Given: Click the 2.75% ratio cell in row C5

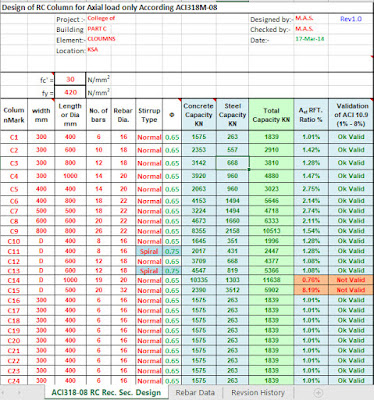Looking at the screenshot, I should coord(311,189).
